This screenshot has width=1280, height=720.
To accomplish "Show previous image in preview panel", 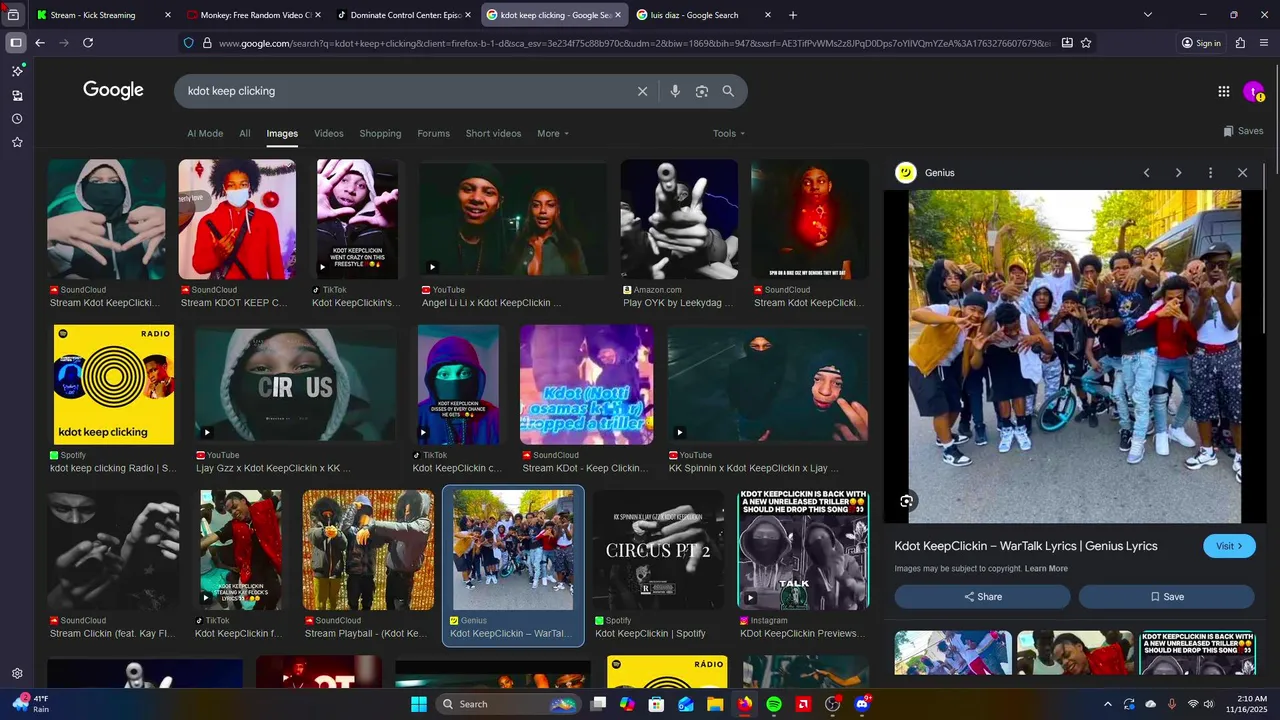I will (1147, 173).
